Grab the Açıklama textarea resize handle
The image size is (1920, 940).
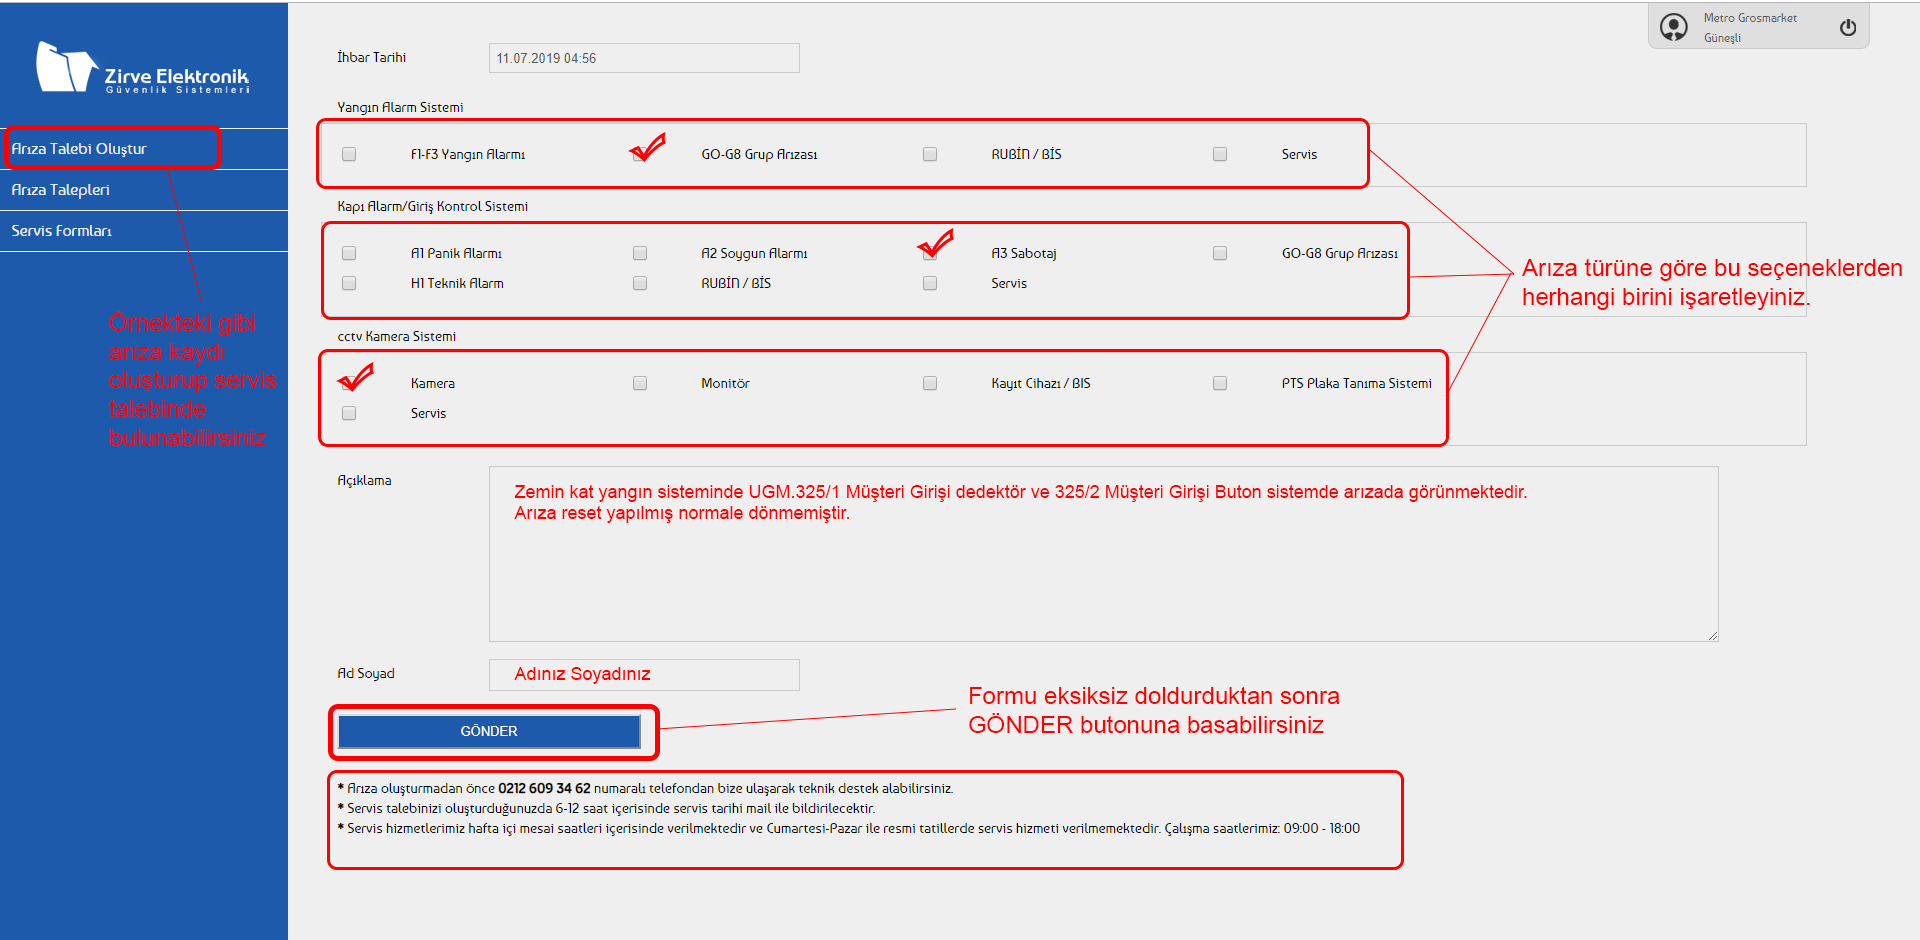1712,635
